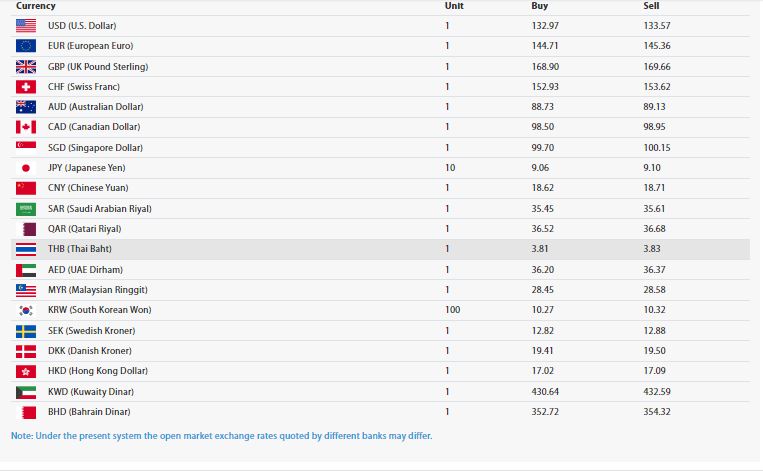Viewport: 763px width, 471px height.
Task: Click the Sell column header
Action: click(651, 6)
